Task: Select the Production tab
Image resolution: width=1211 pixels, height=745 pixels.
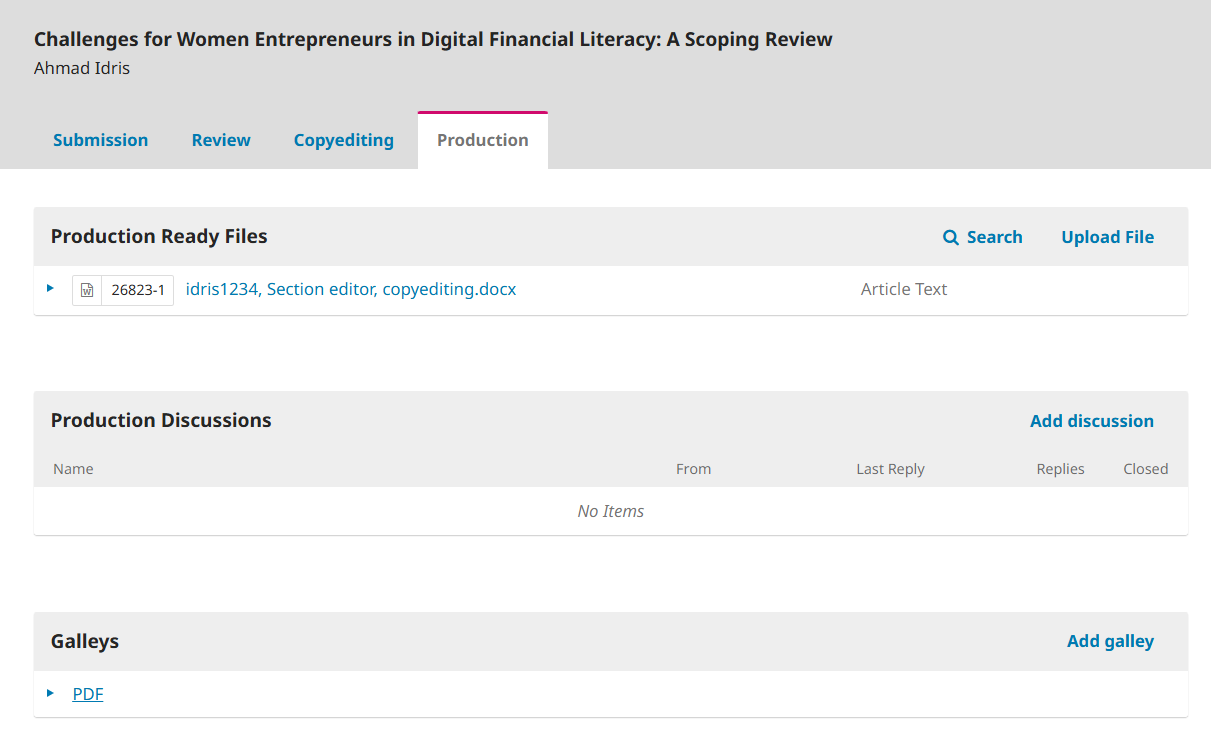Action: point(482,140)
